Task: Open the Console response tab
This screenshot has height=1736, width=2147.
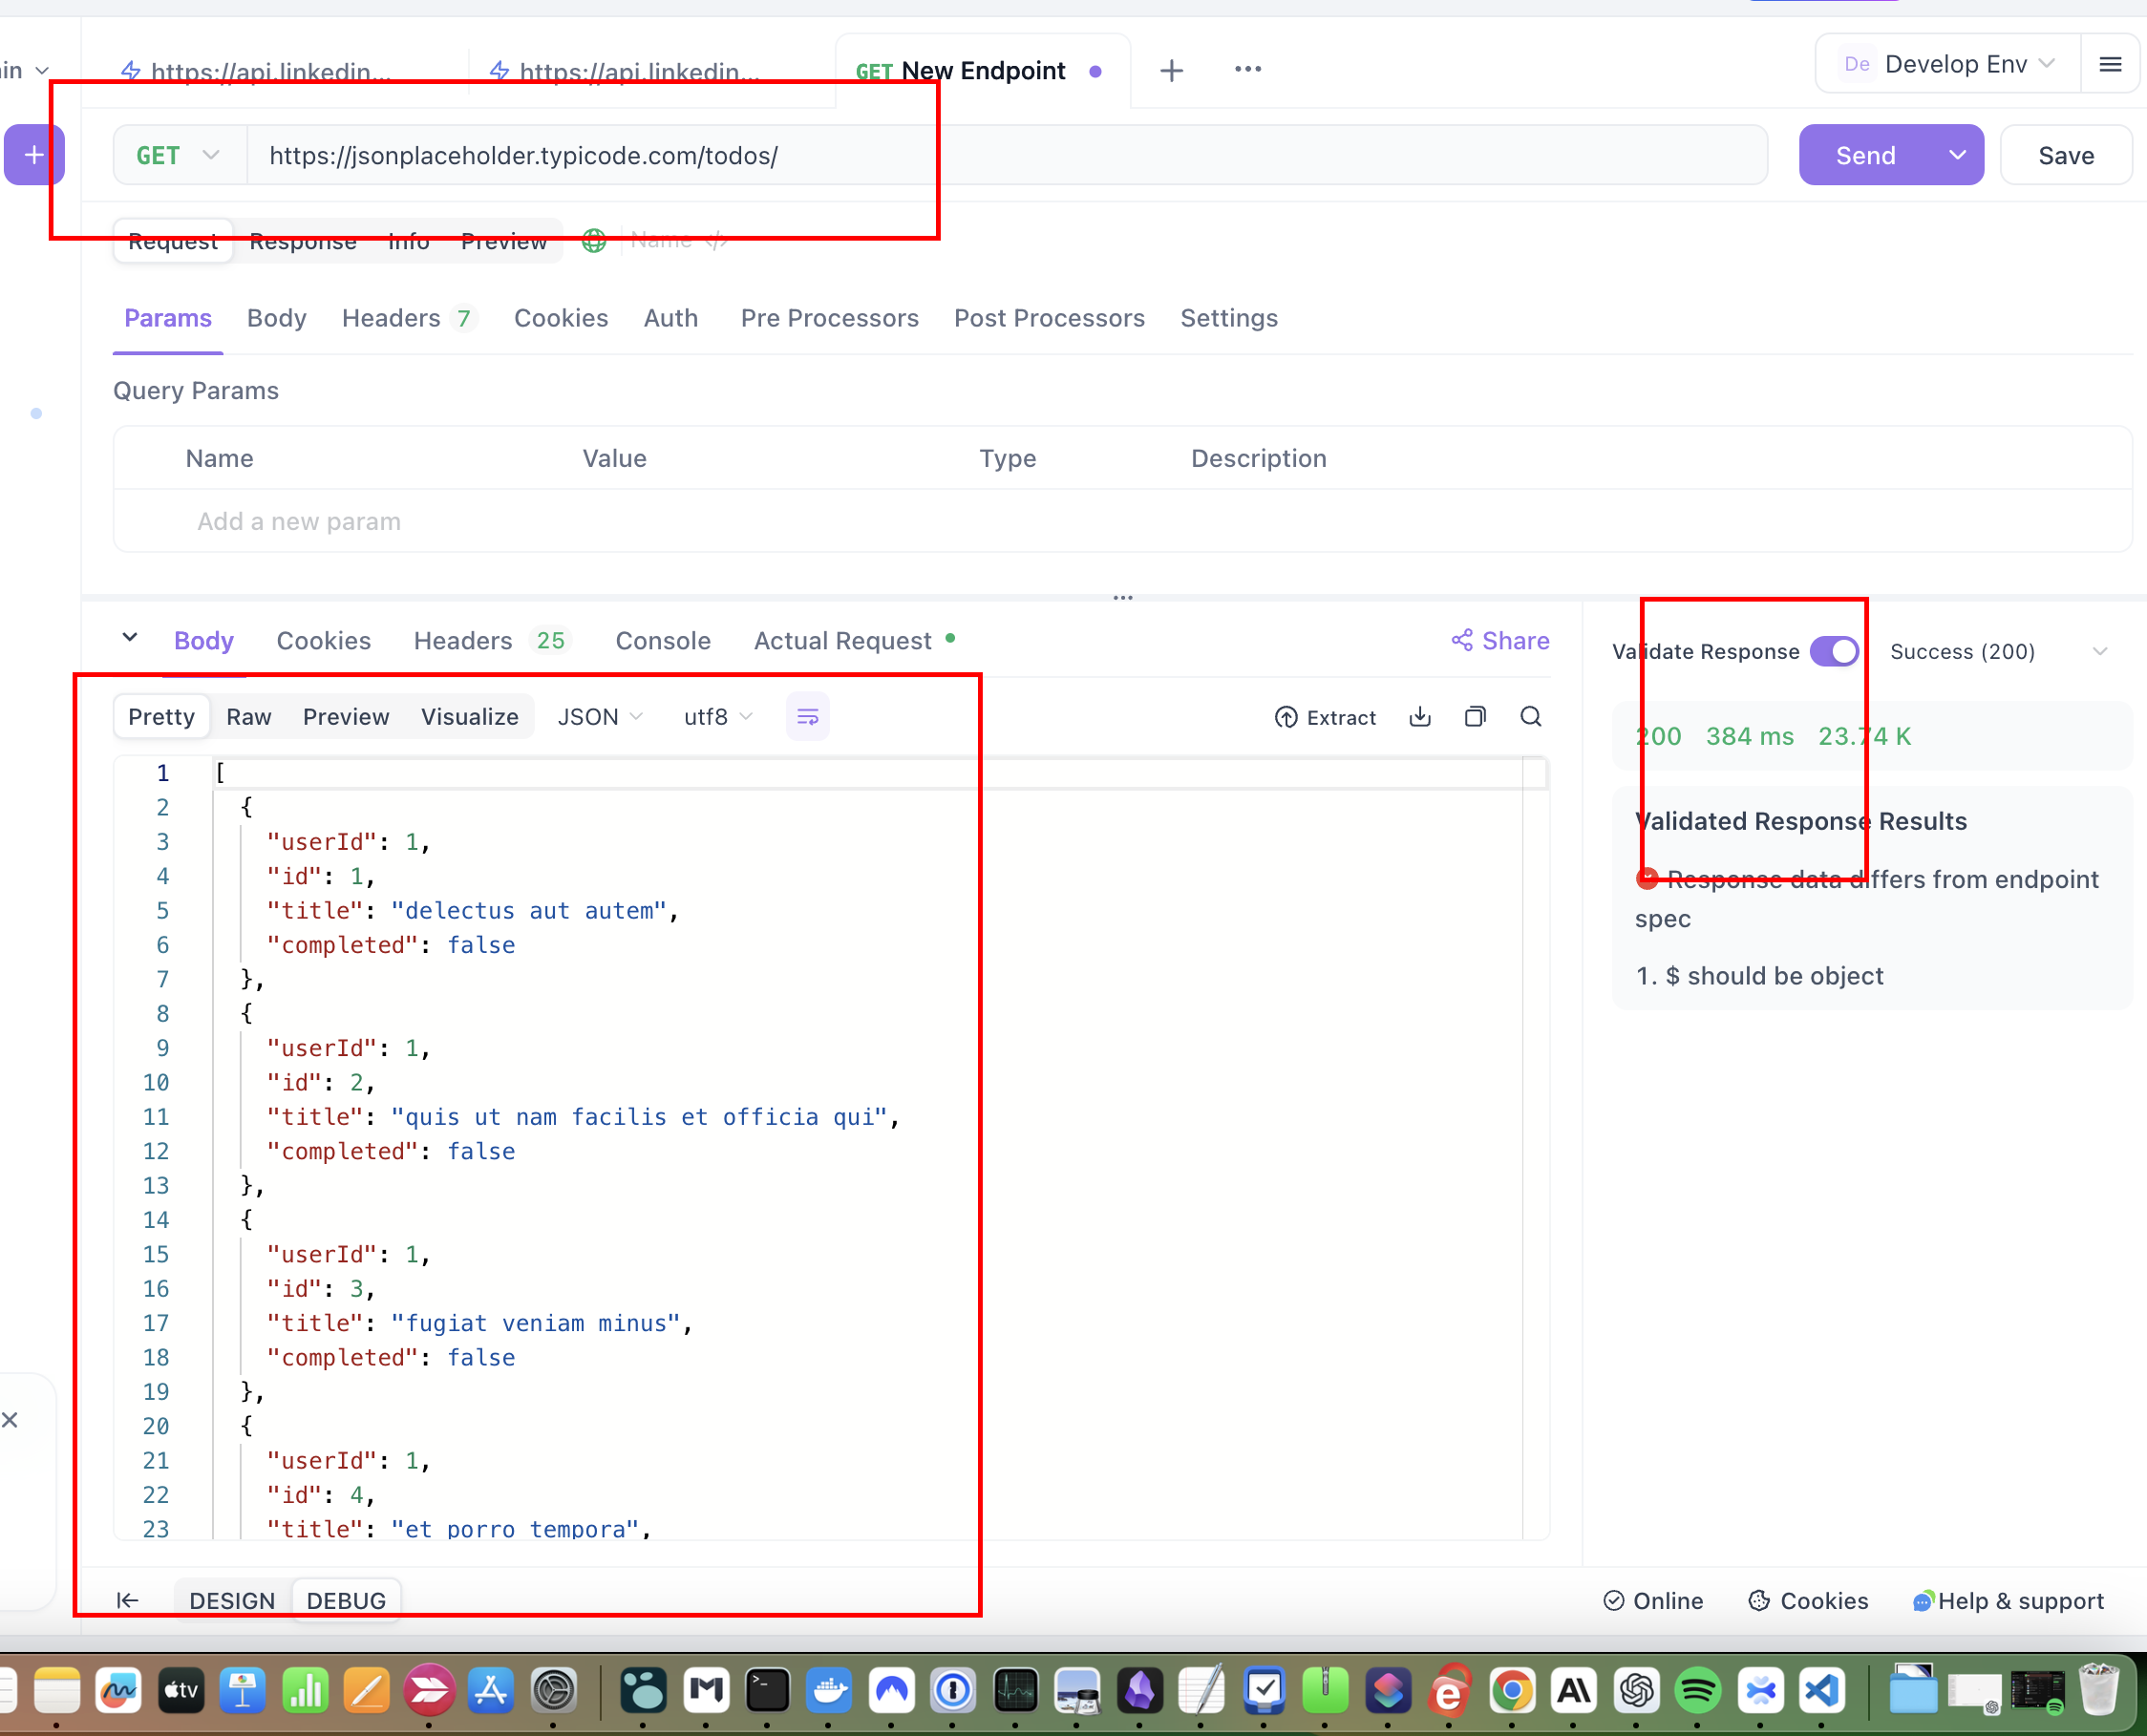Action: (x=662, y=641)
